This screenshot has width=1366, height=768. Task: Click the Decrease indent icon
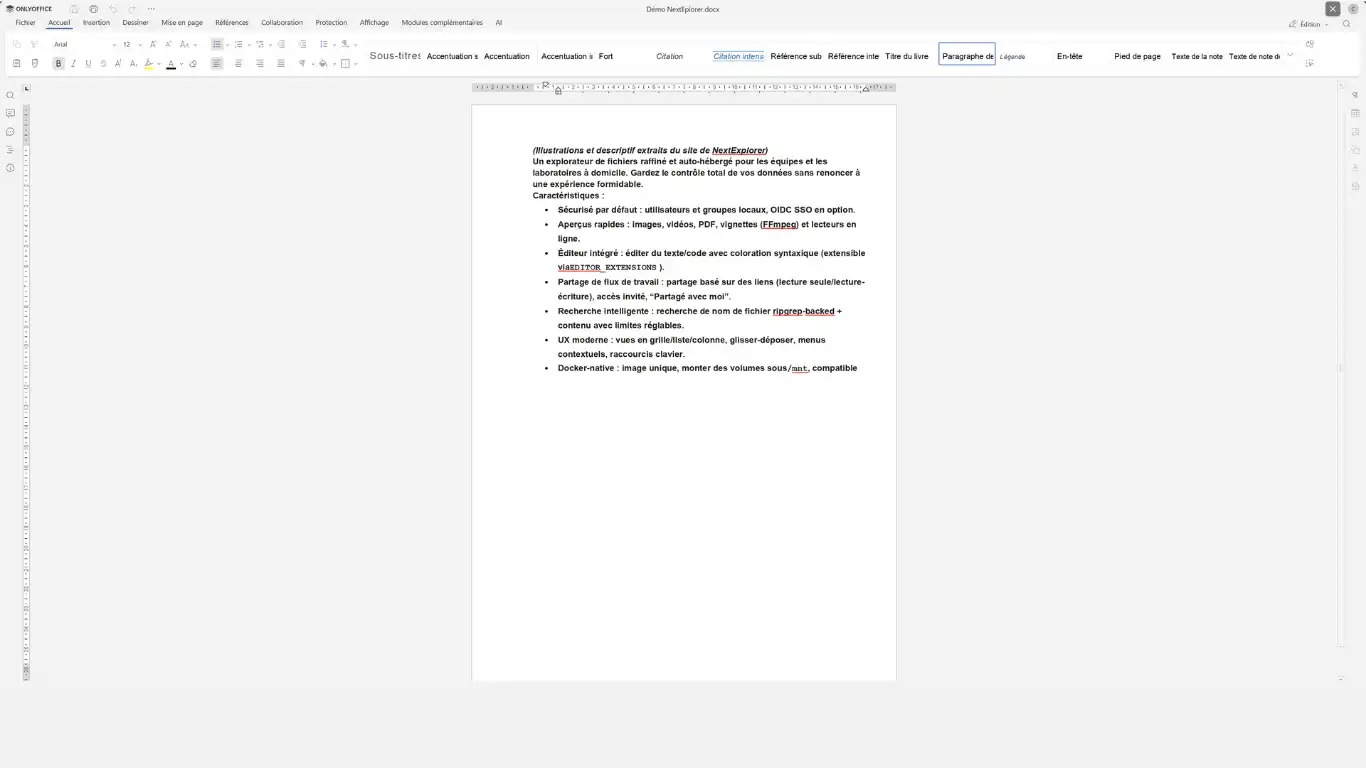[x=281, y=44]
